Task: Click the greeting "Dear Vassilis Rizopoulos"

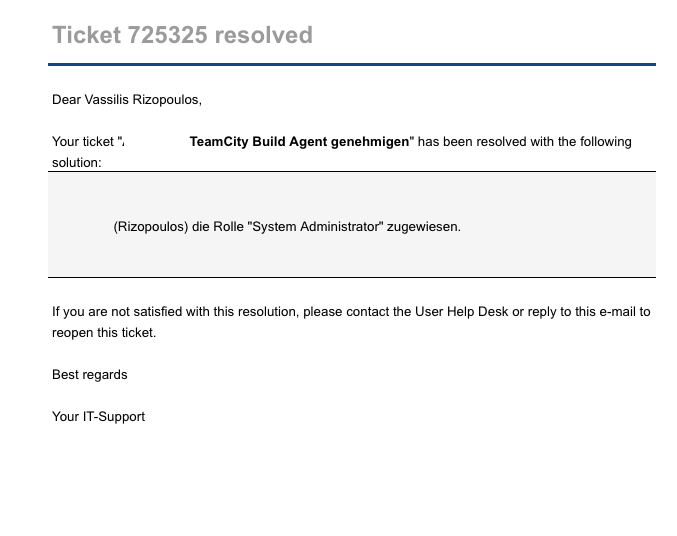Action: (x=127, y=100)
